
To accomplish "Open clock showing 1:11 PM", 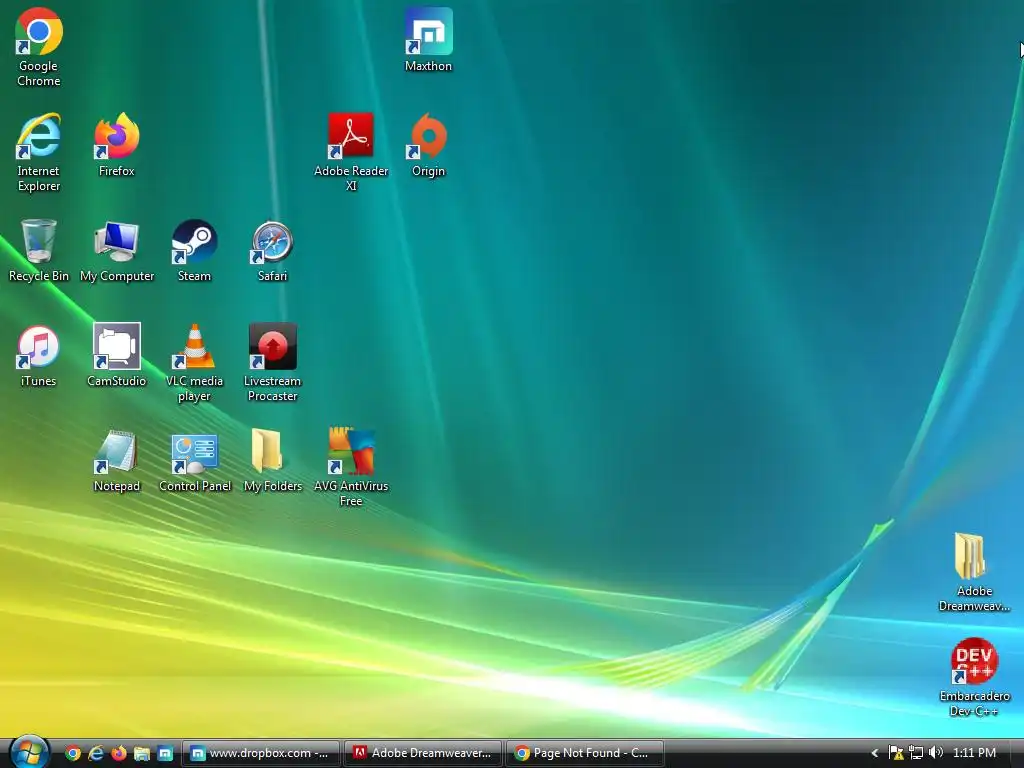I will (x=974, y=753).
